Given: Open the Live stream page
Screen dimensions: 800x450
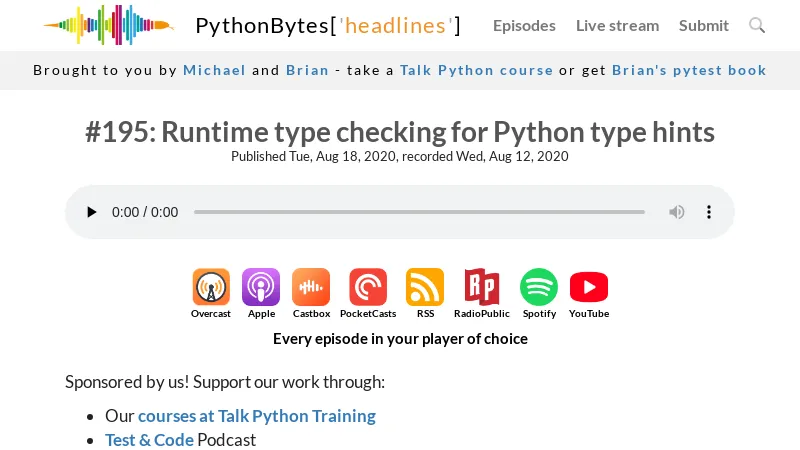Looking at the screenshot, I should point(617,25).
